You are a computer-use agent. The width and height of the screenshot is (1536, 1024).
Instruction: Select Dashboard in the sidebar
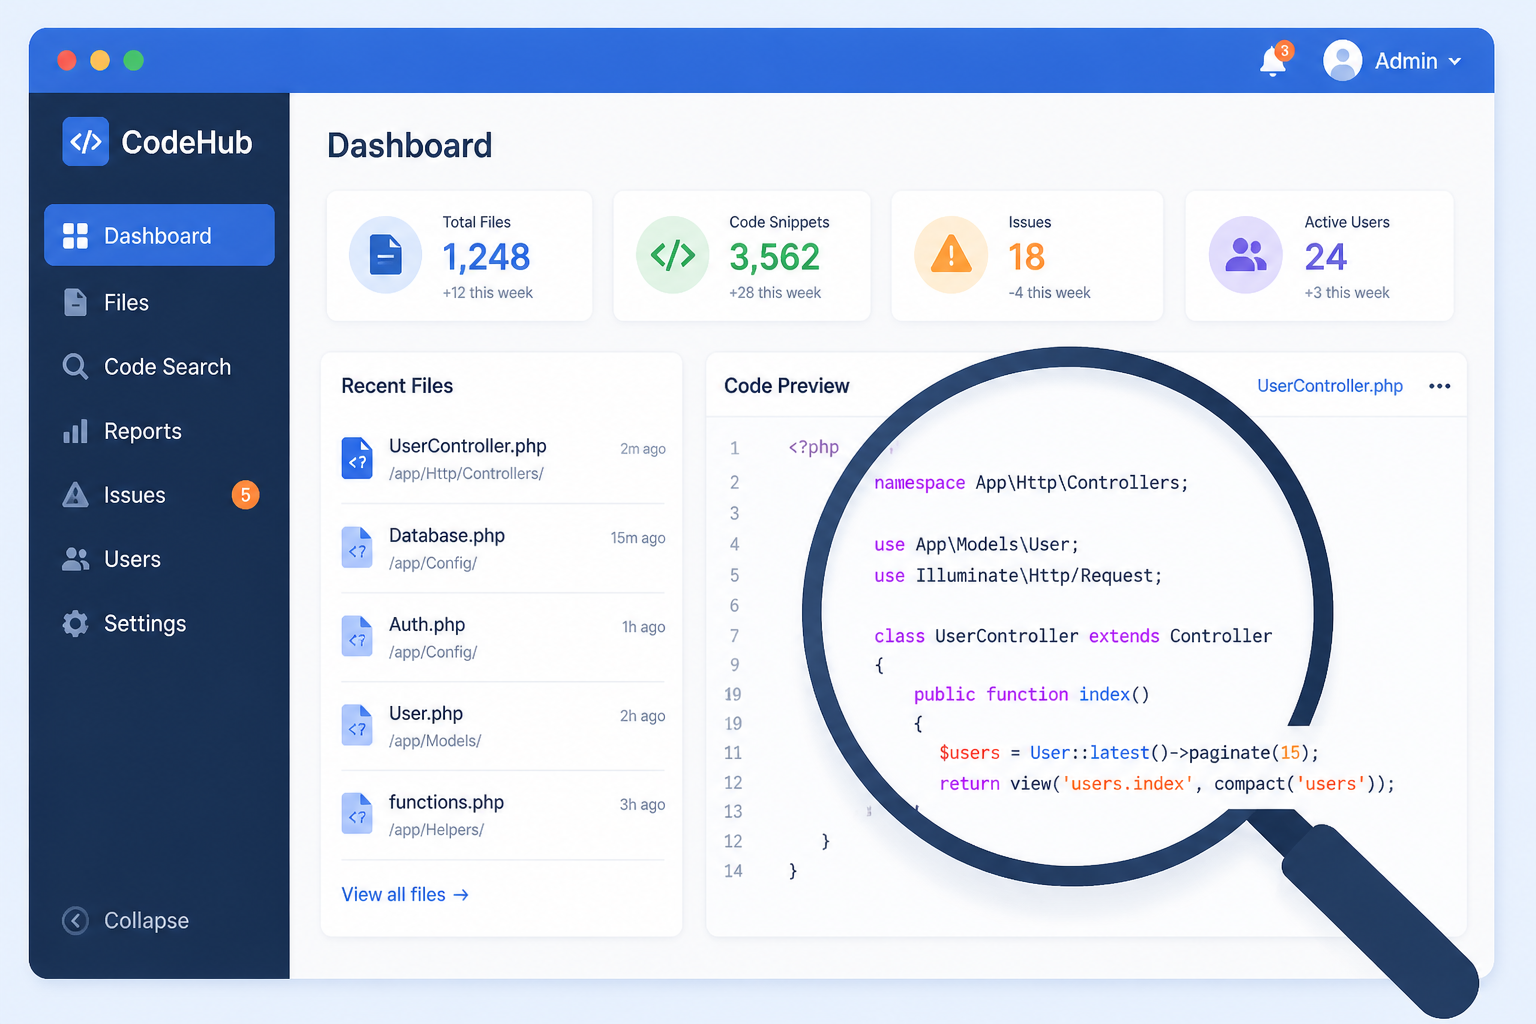tap(159, 235)
